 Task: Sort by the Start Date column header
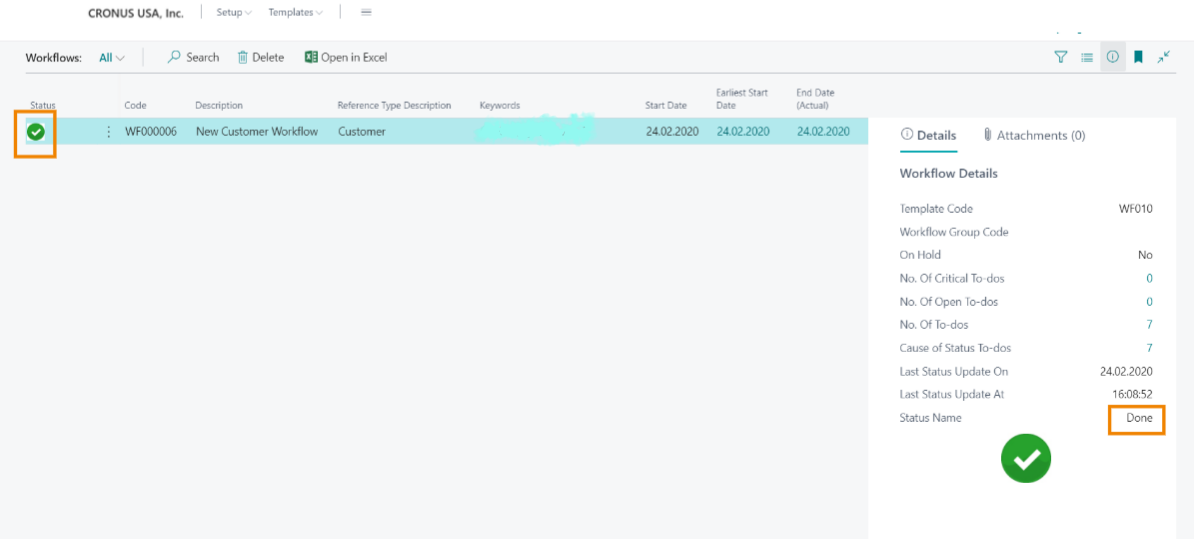click(666, 106)
